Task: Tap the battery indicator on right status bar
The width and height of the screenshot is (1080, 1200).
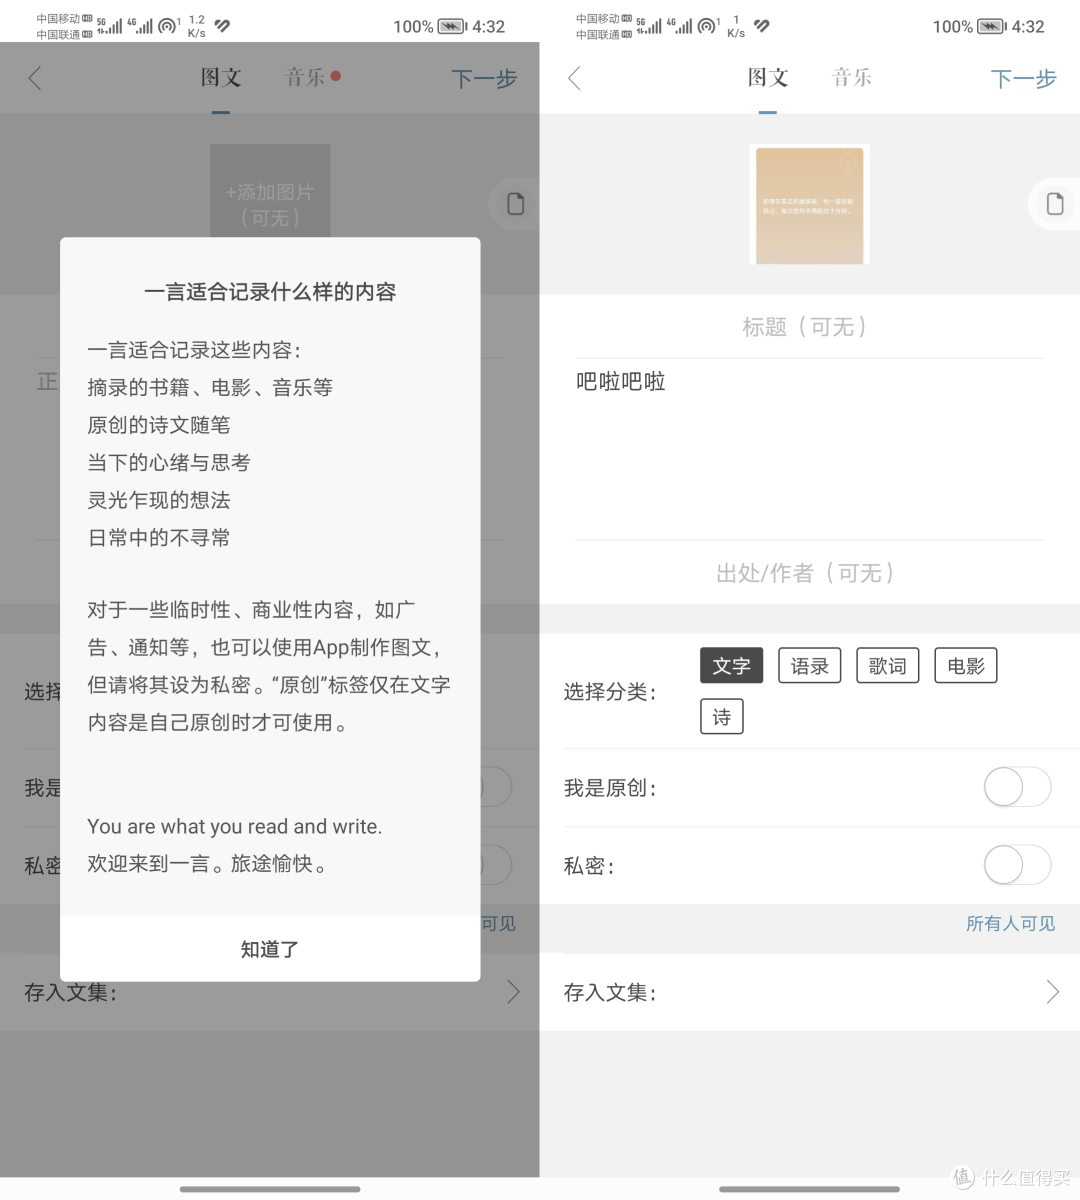Action: (992, 27)
